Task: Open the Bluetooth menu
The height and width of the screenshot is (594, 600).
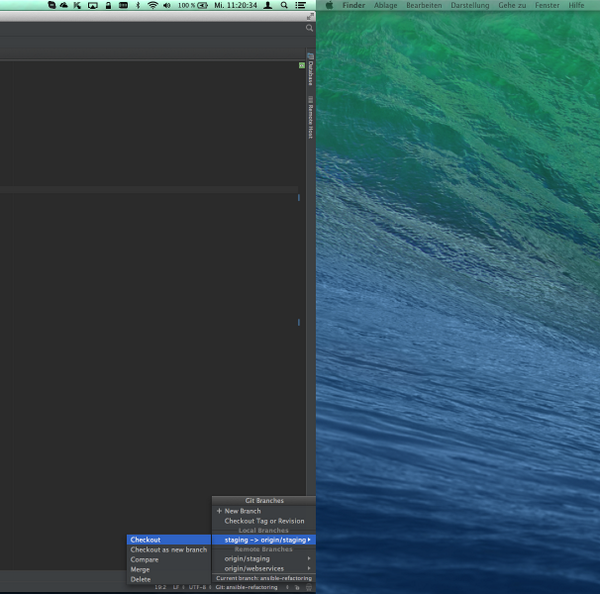Action: (x=138, y=5)
